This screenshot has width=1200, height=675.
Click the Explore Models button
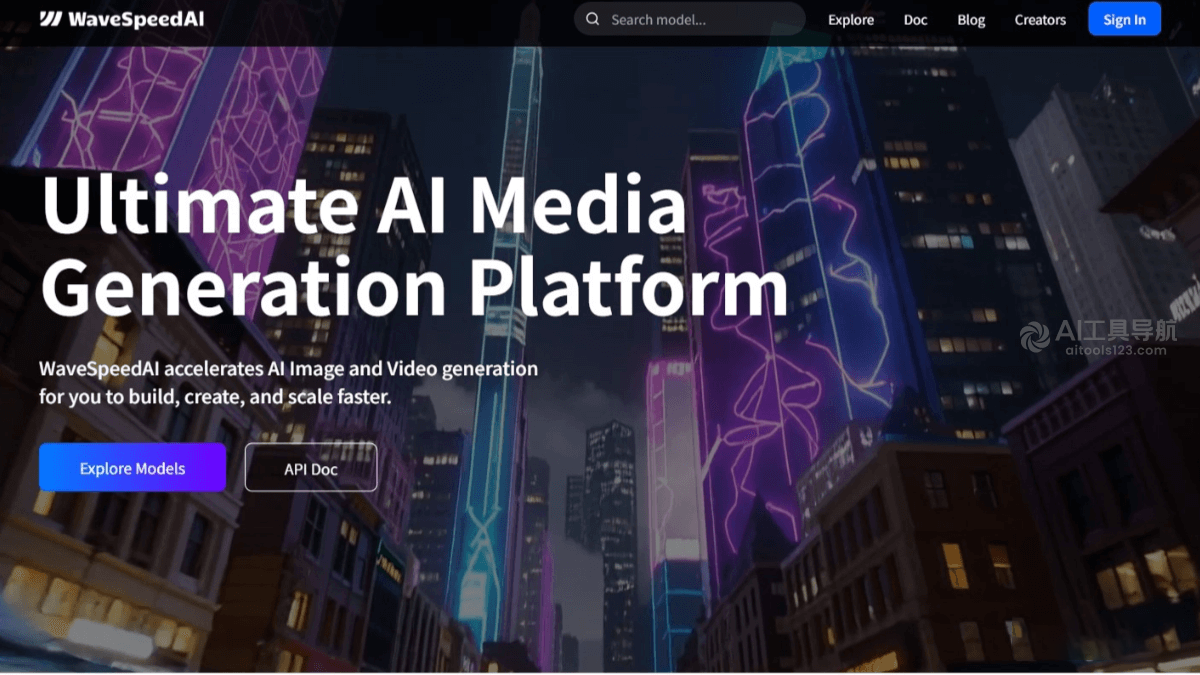point(132,468)
